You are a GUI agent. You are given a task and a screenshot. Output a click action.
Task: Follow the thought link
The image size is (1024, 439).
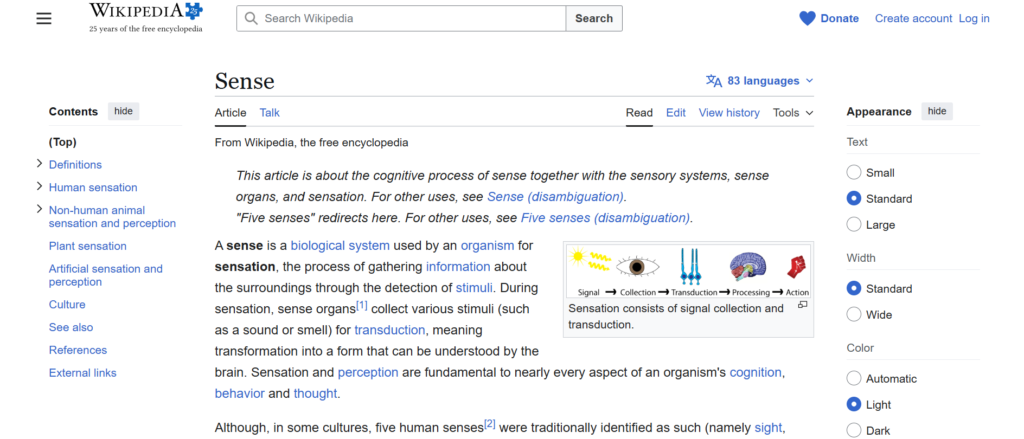[x=315, y=393]
